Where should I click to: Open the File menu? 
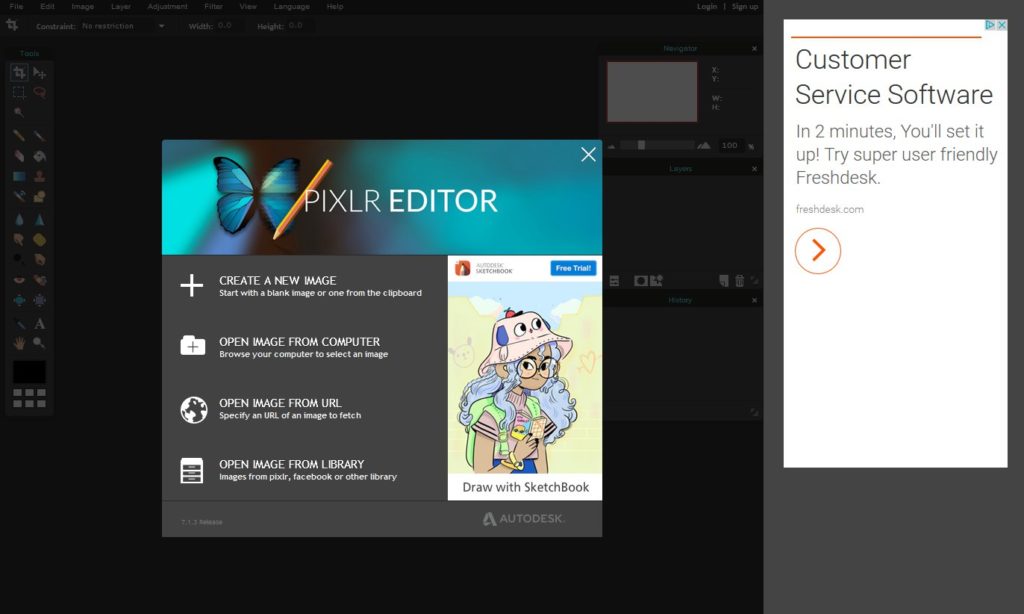coord(16,7)
